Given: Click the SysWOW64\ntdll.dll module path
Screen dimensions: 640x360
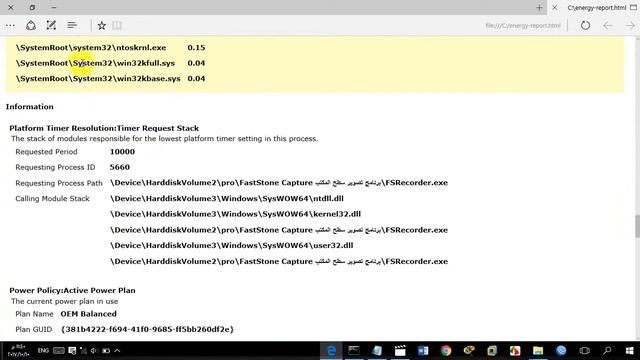Looking at the screenshot, I should coord(227,199).
